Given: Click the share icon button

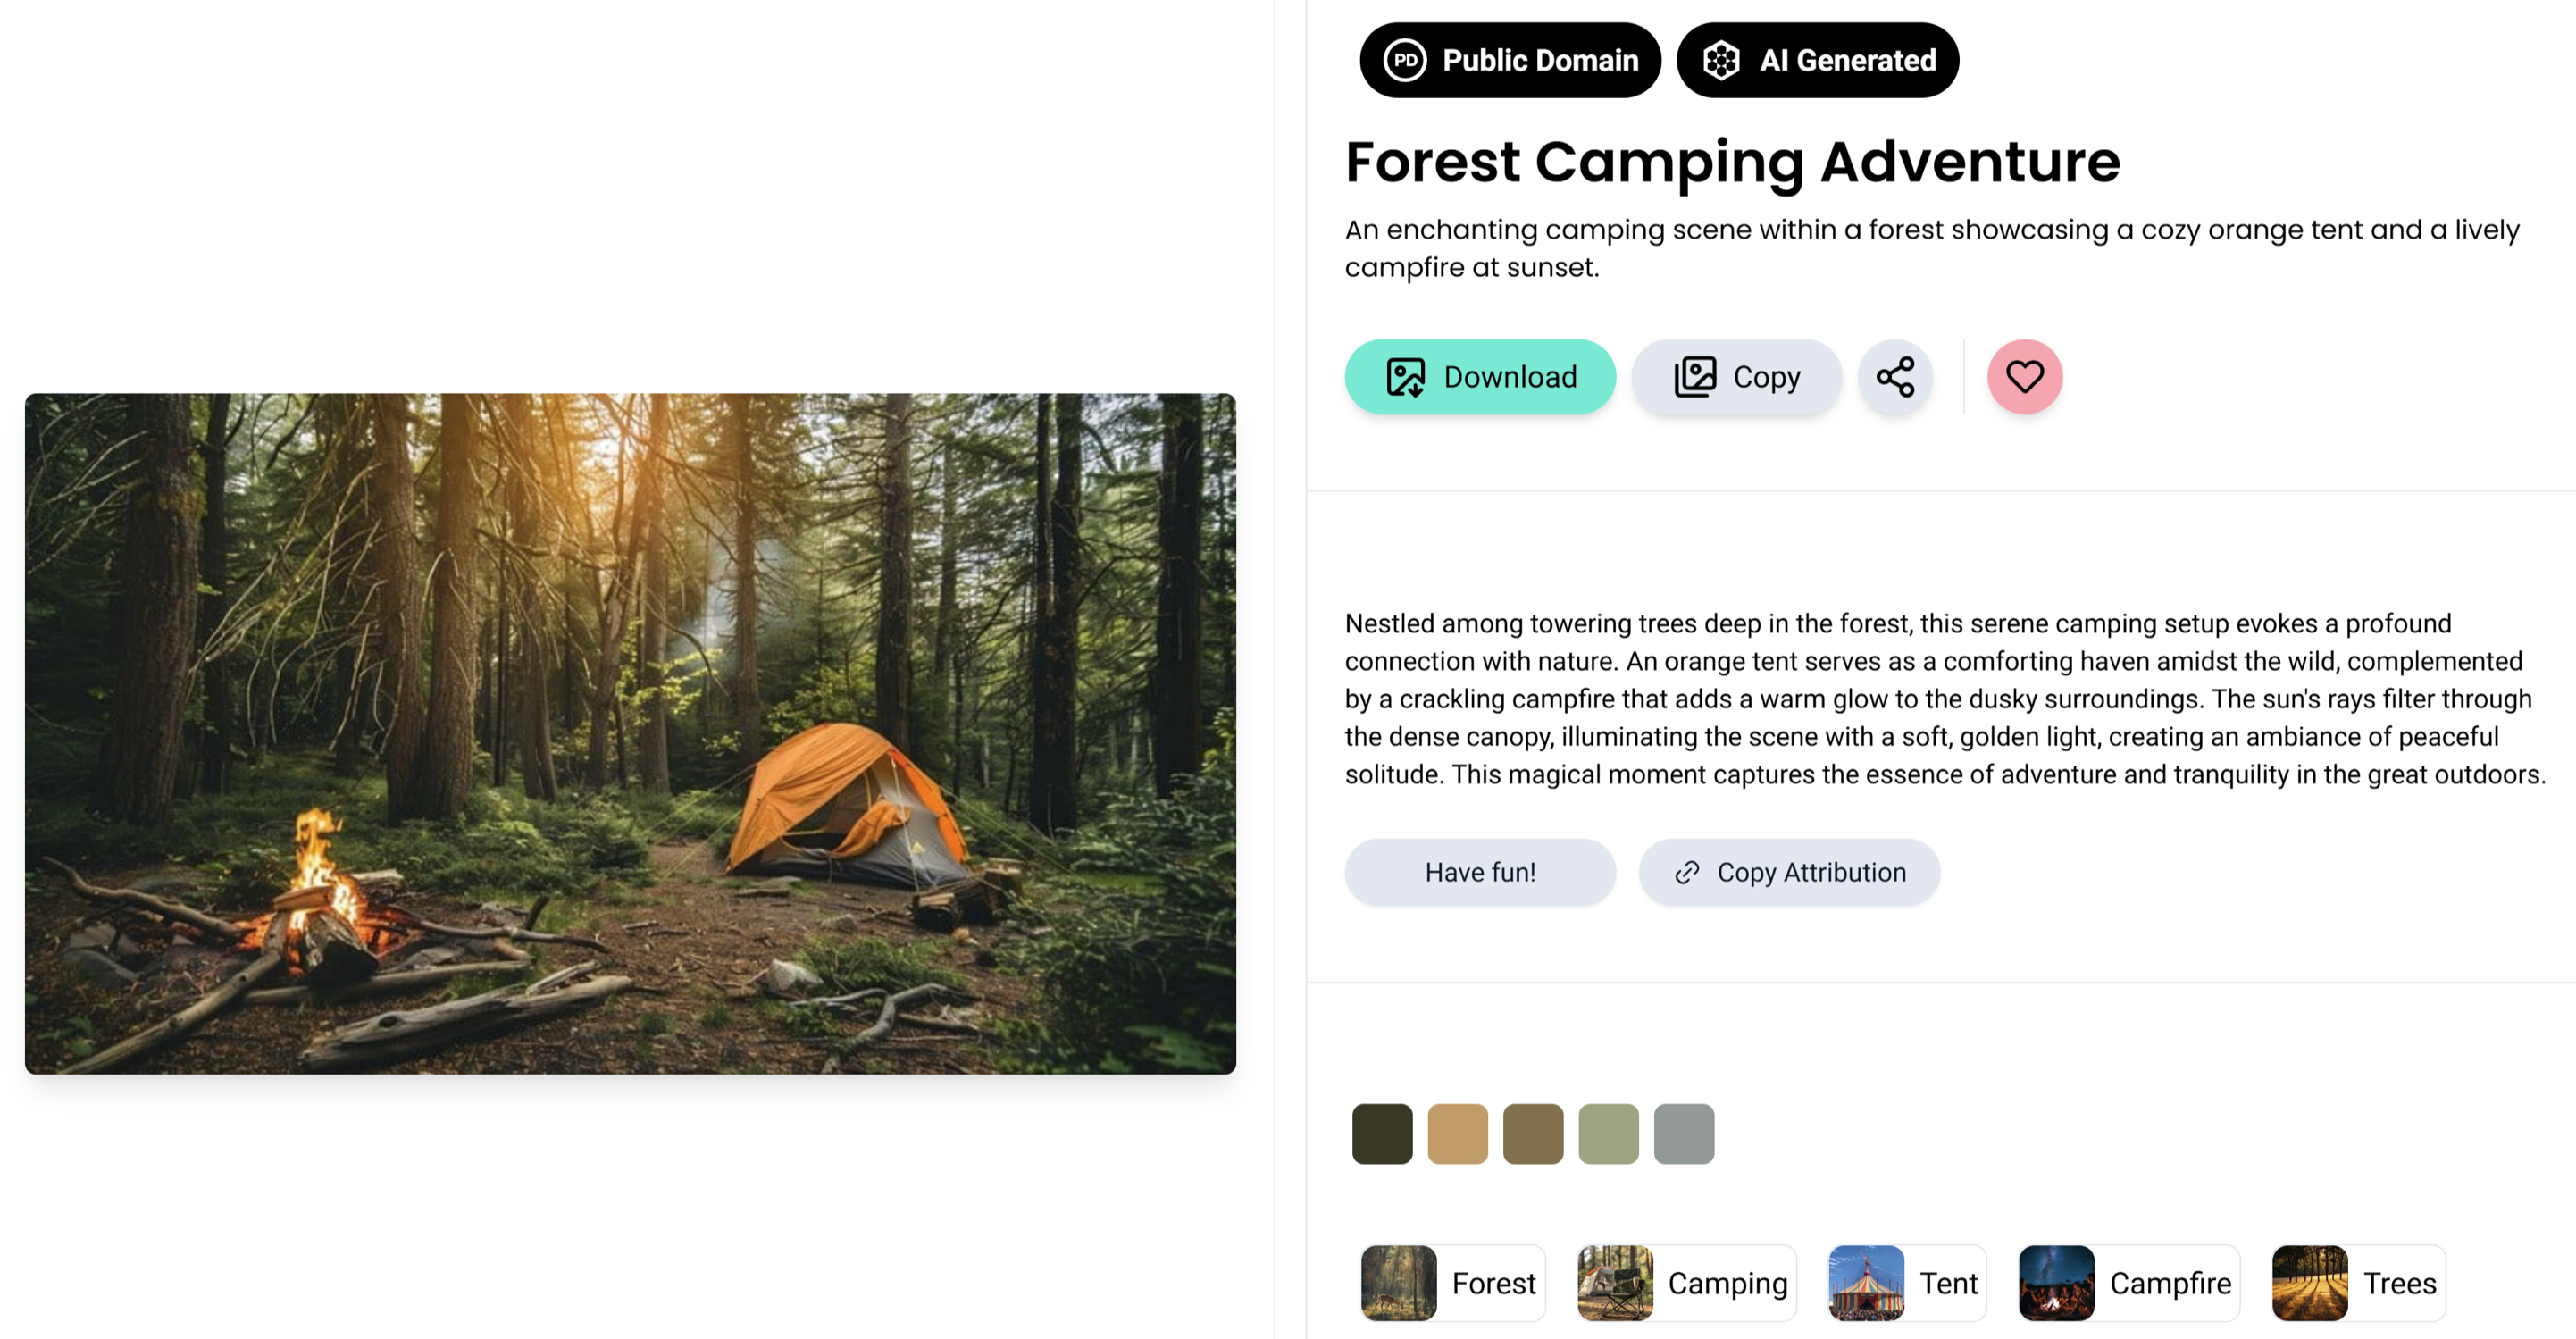Looking at the screenshot, I should [x=1895, y=377].
